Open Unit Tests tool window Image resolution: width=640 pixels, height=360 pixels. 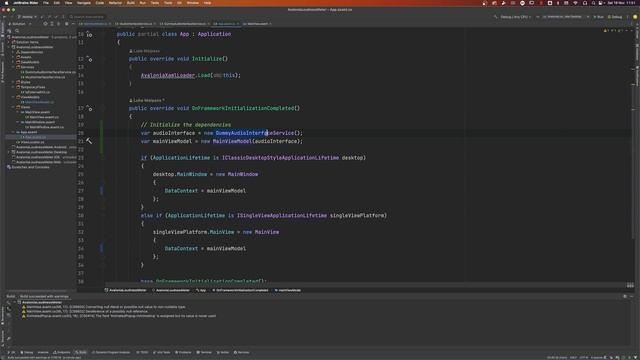(162, 352)
